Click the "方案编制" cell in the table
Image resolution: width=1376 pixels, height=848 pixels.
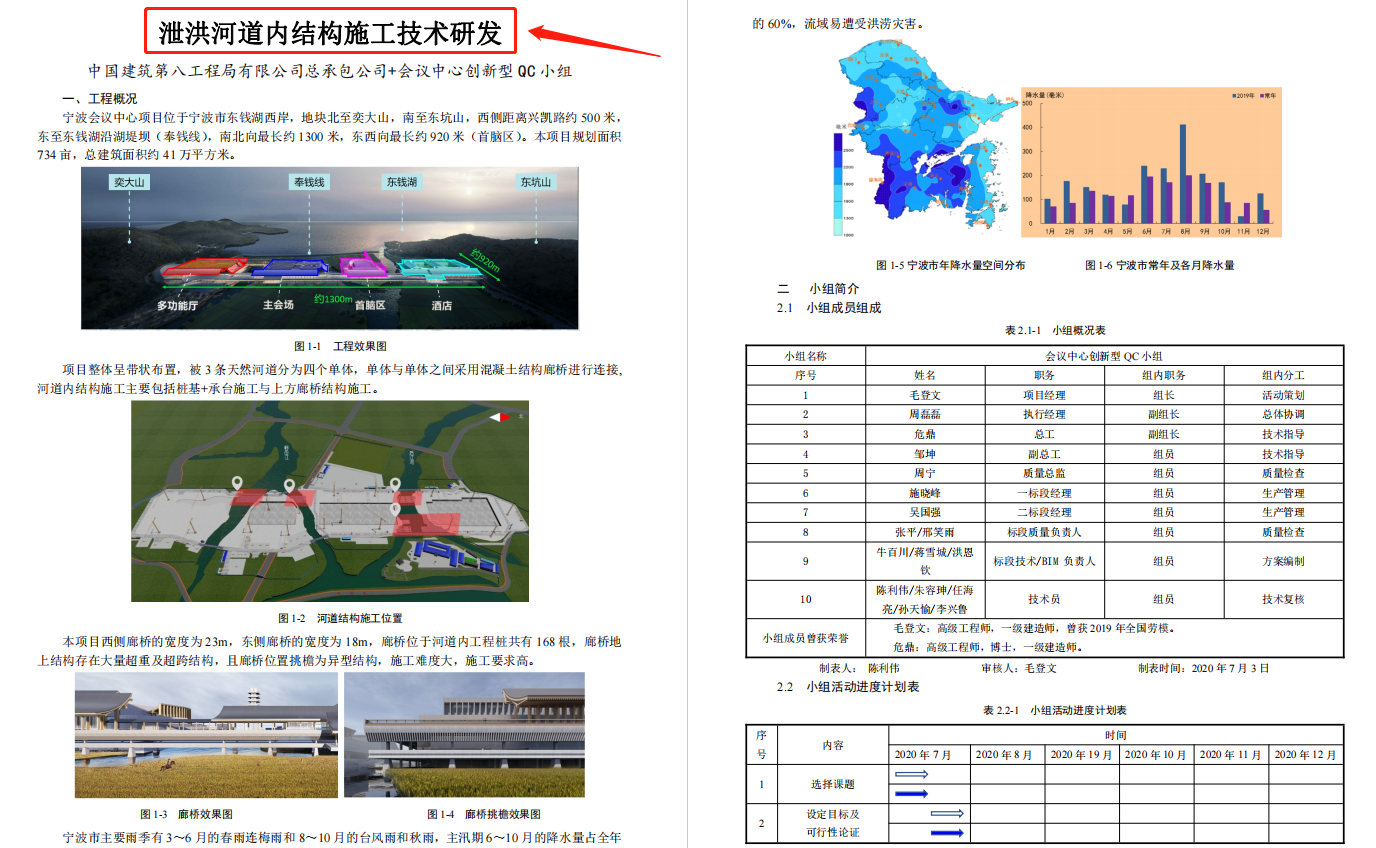pyautogui.click(x=1283, y=561)
